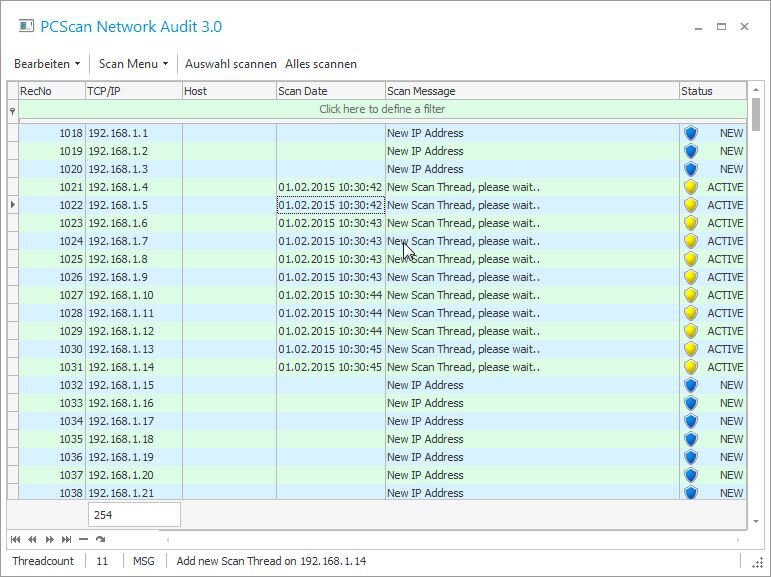Click status message 'Add new Scan Thread on 192.168.1.14'

[x=271, y=561]
